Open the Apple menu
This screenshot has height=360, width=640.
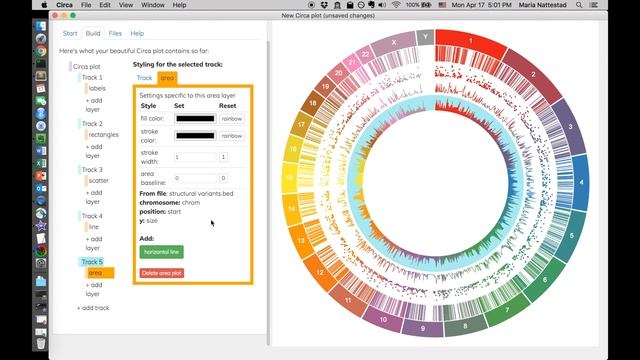pos(44,5)
